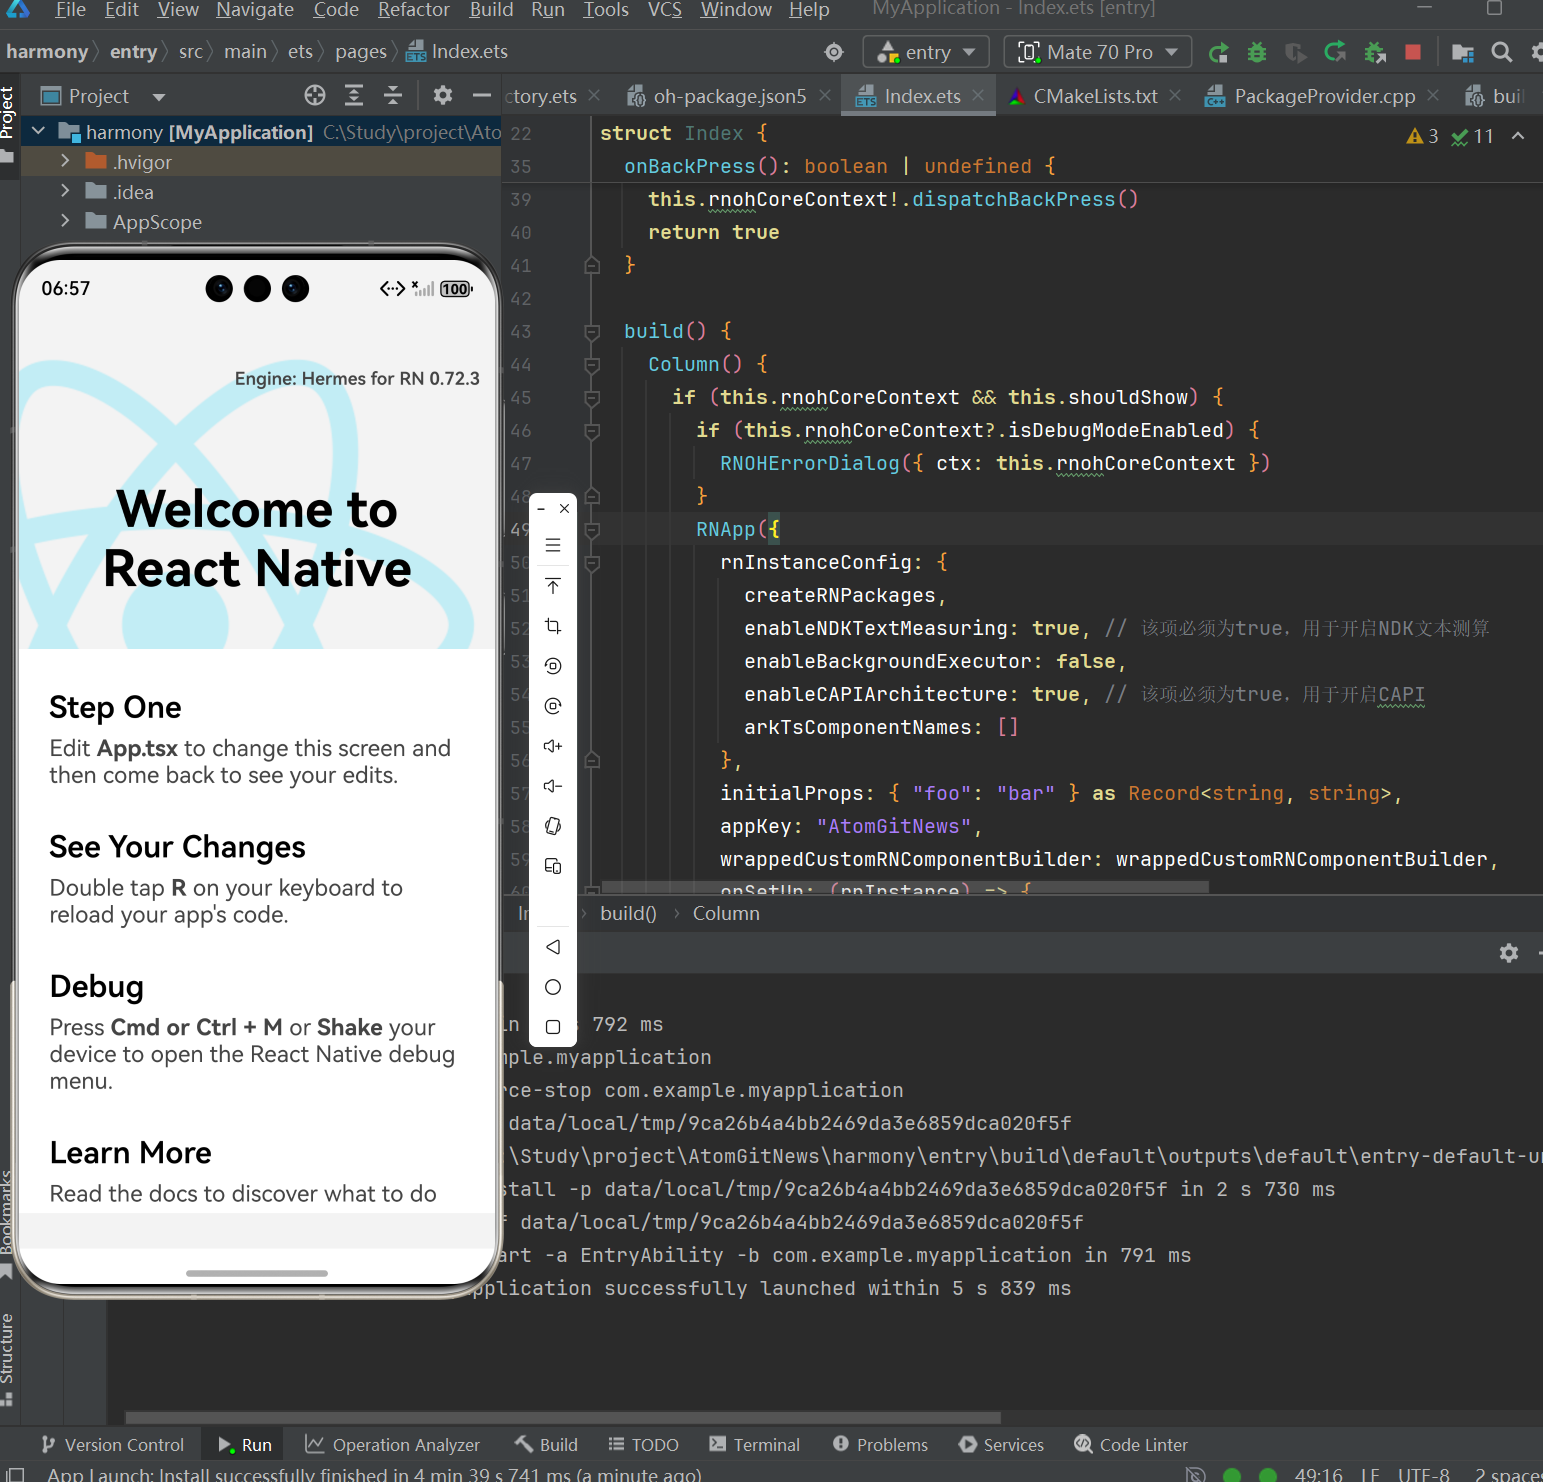1543x1482 pixels.
Task: Open the File menu
Action: tap(70, 10)
